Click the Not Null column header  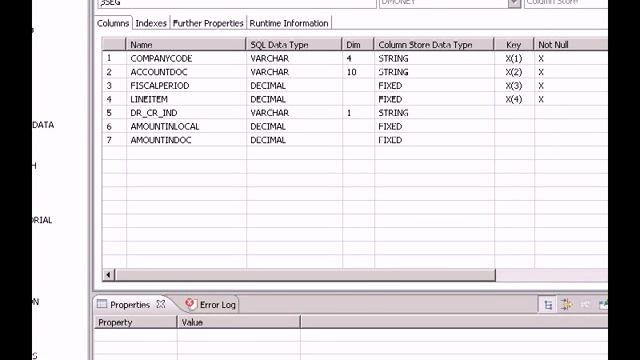coord(571,44)
